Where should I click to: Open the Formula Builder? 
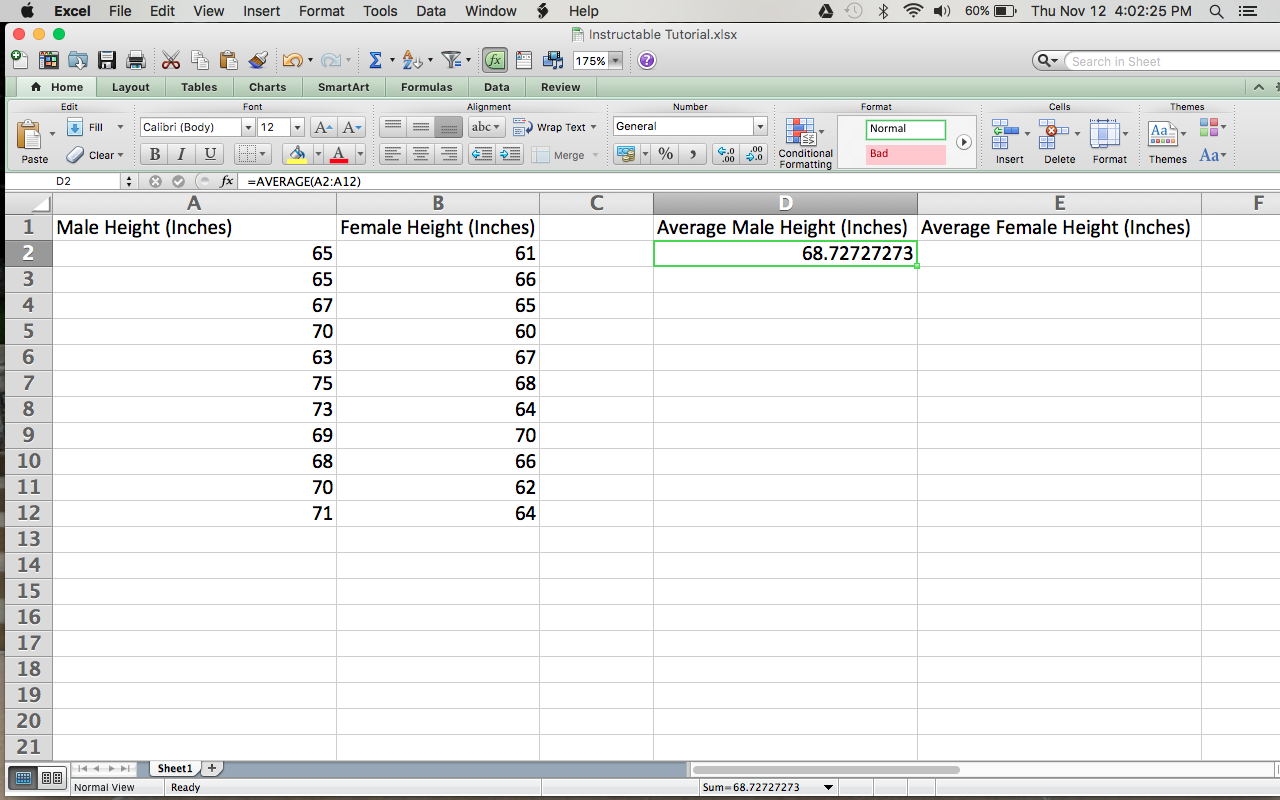pyautogui.click(x=494, y=60)
